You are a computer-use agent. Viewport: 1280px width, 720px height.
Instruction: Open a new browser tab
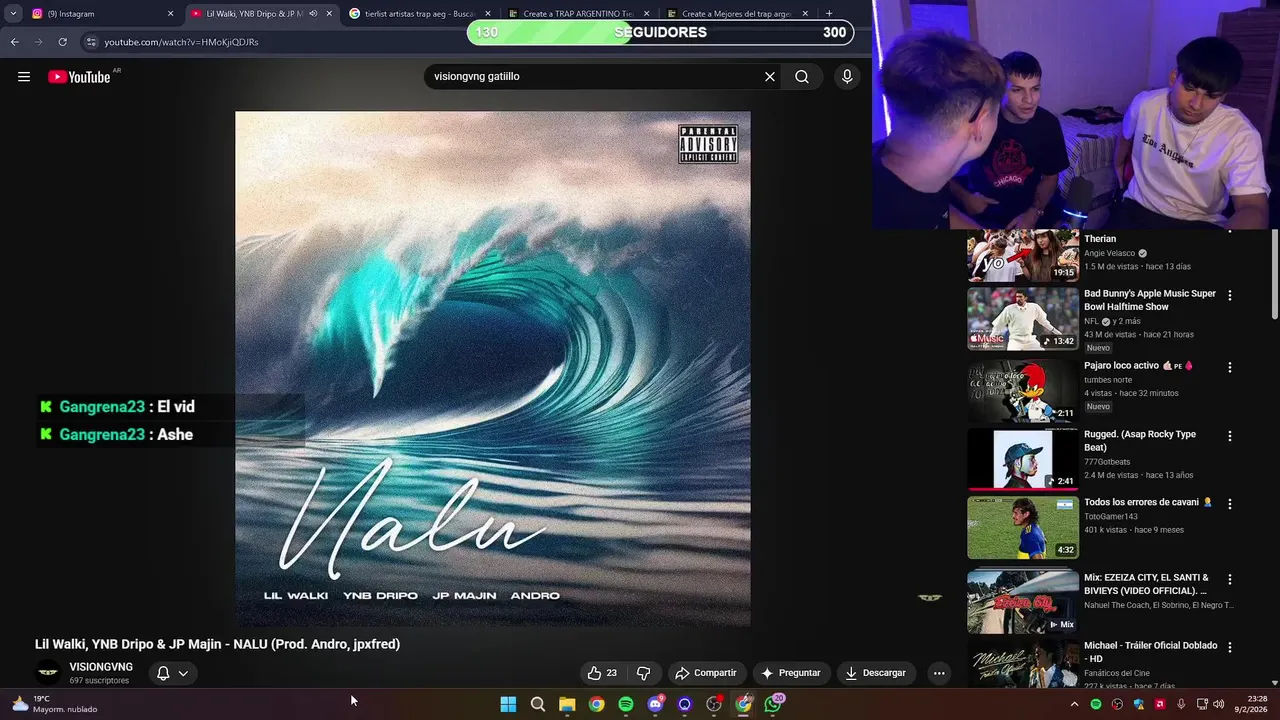coord(829,14)
